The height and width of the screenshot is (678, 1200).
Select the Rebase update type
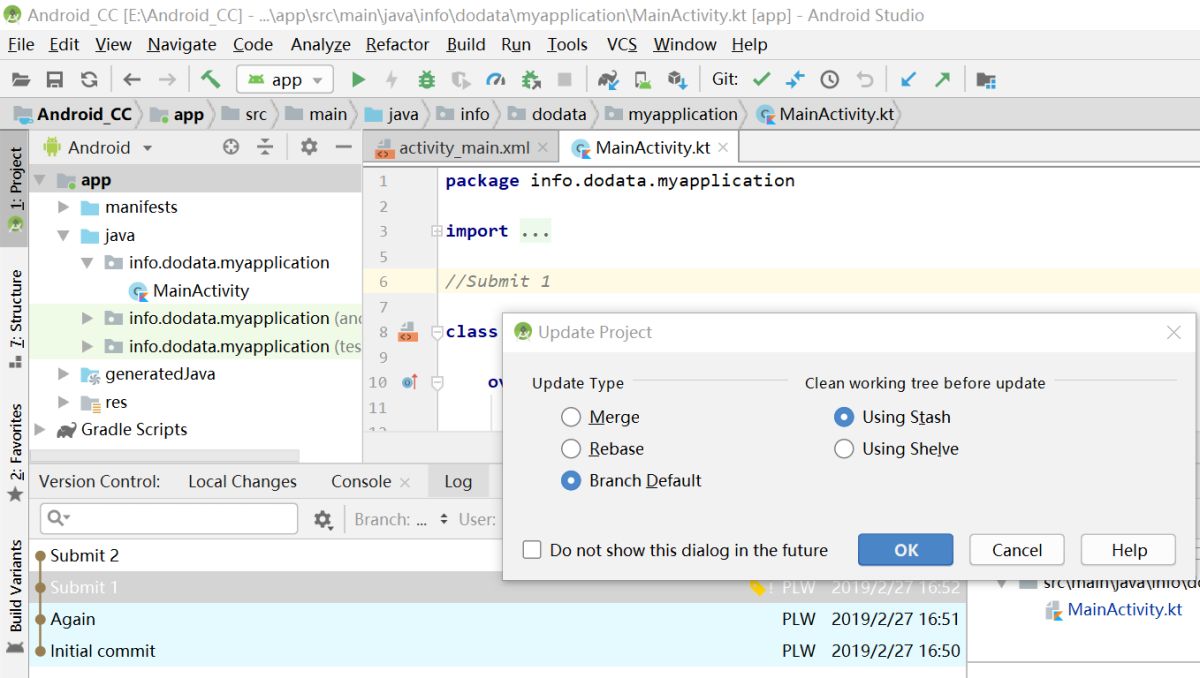click(571, 449)
